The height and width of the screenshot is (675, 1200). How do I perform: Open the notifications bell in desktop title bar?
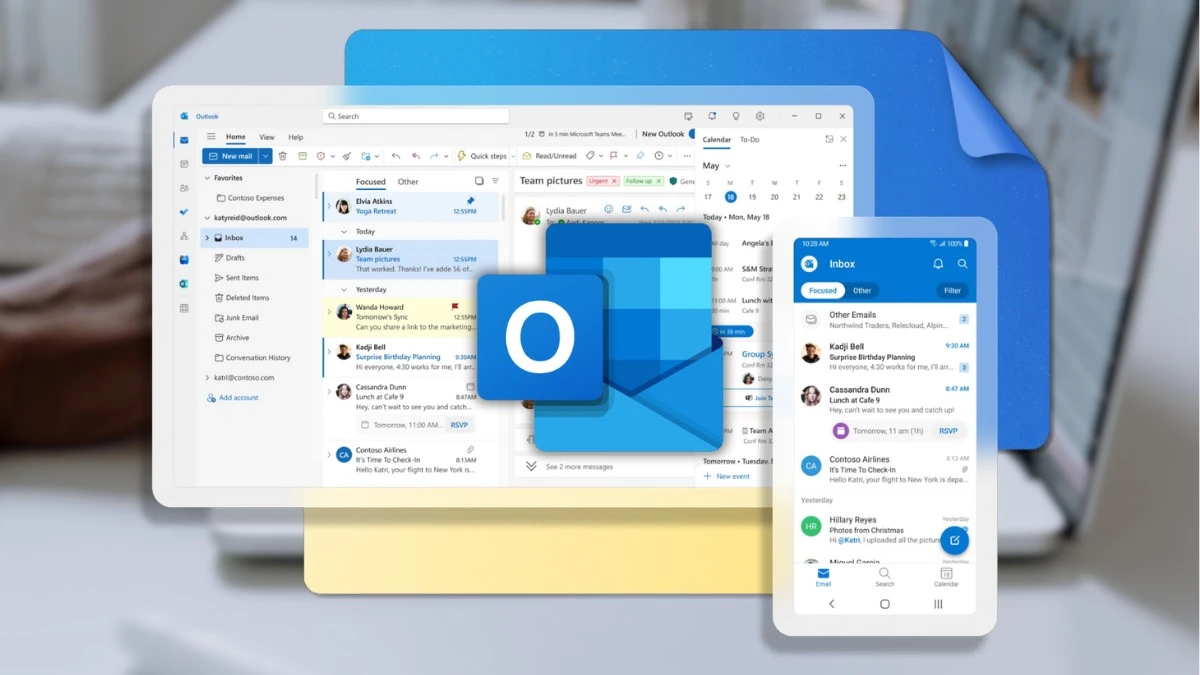[x=712, y=116]
